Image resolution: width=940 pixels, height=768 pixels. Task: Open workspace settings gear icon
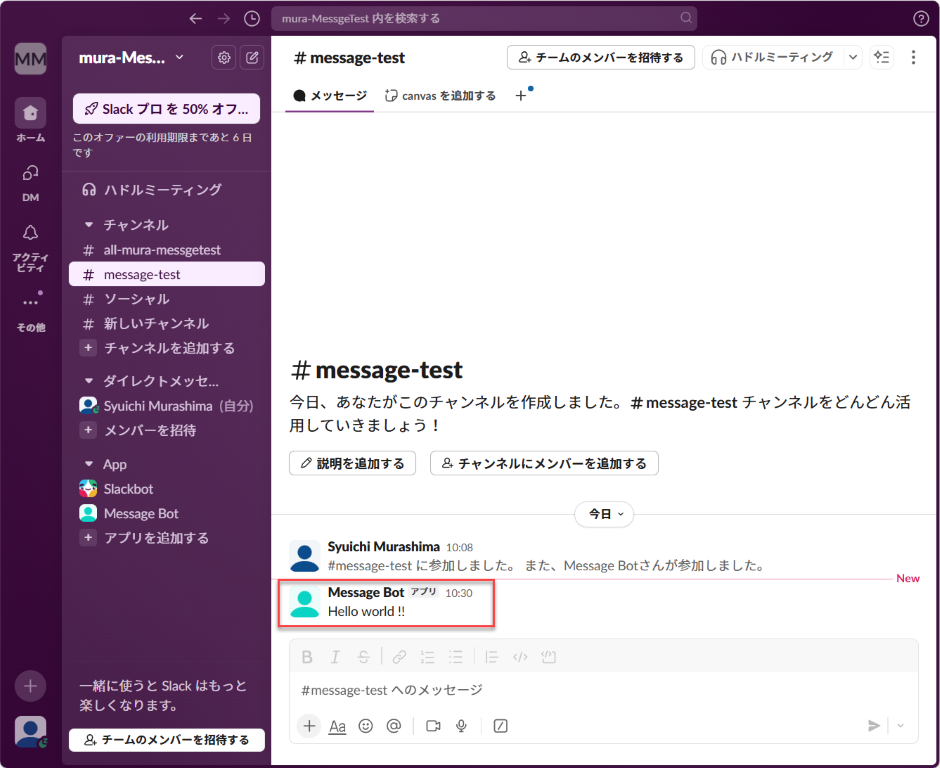[224, 58]
